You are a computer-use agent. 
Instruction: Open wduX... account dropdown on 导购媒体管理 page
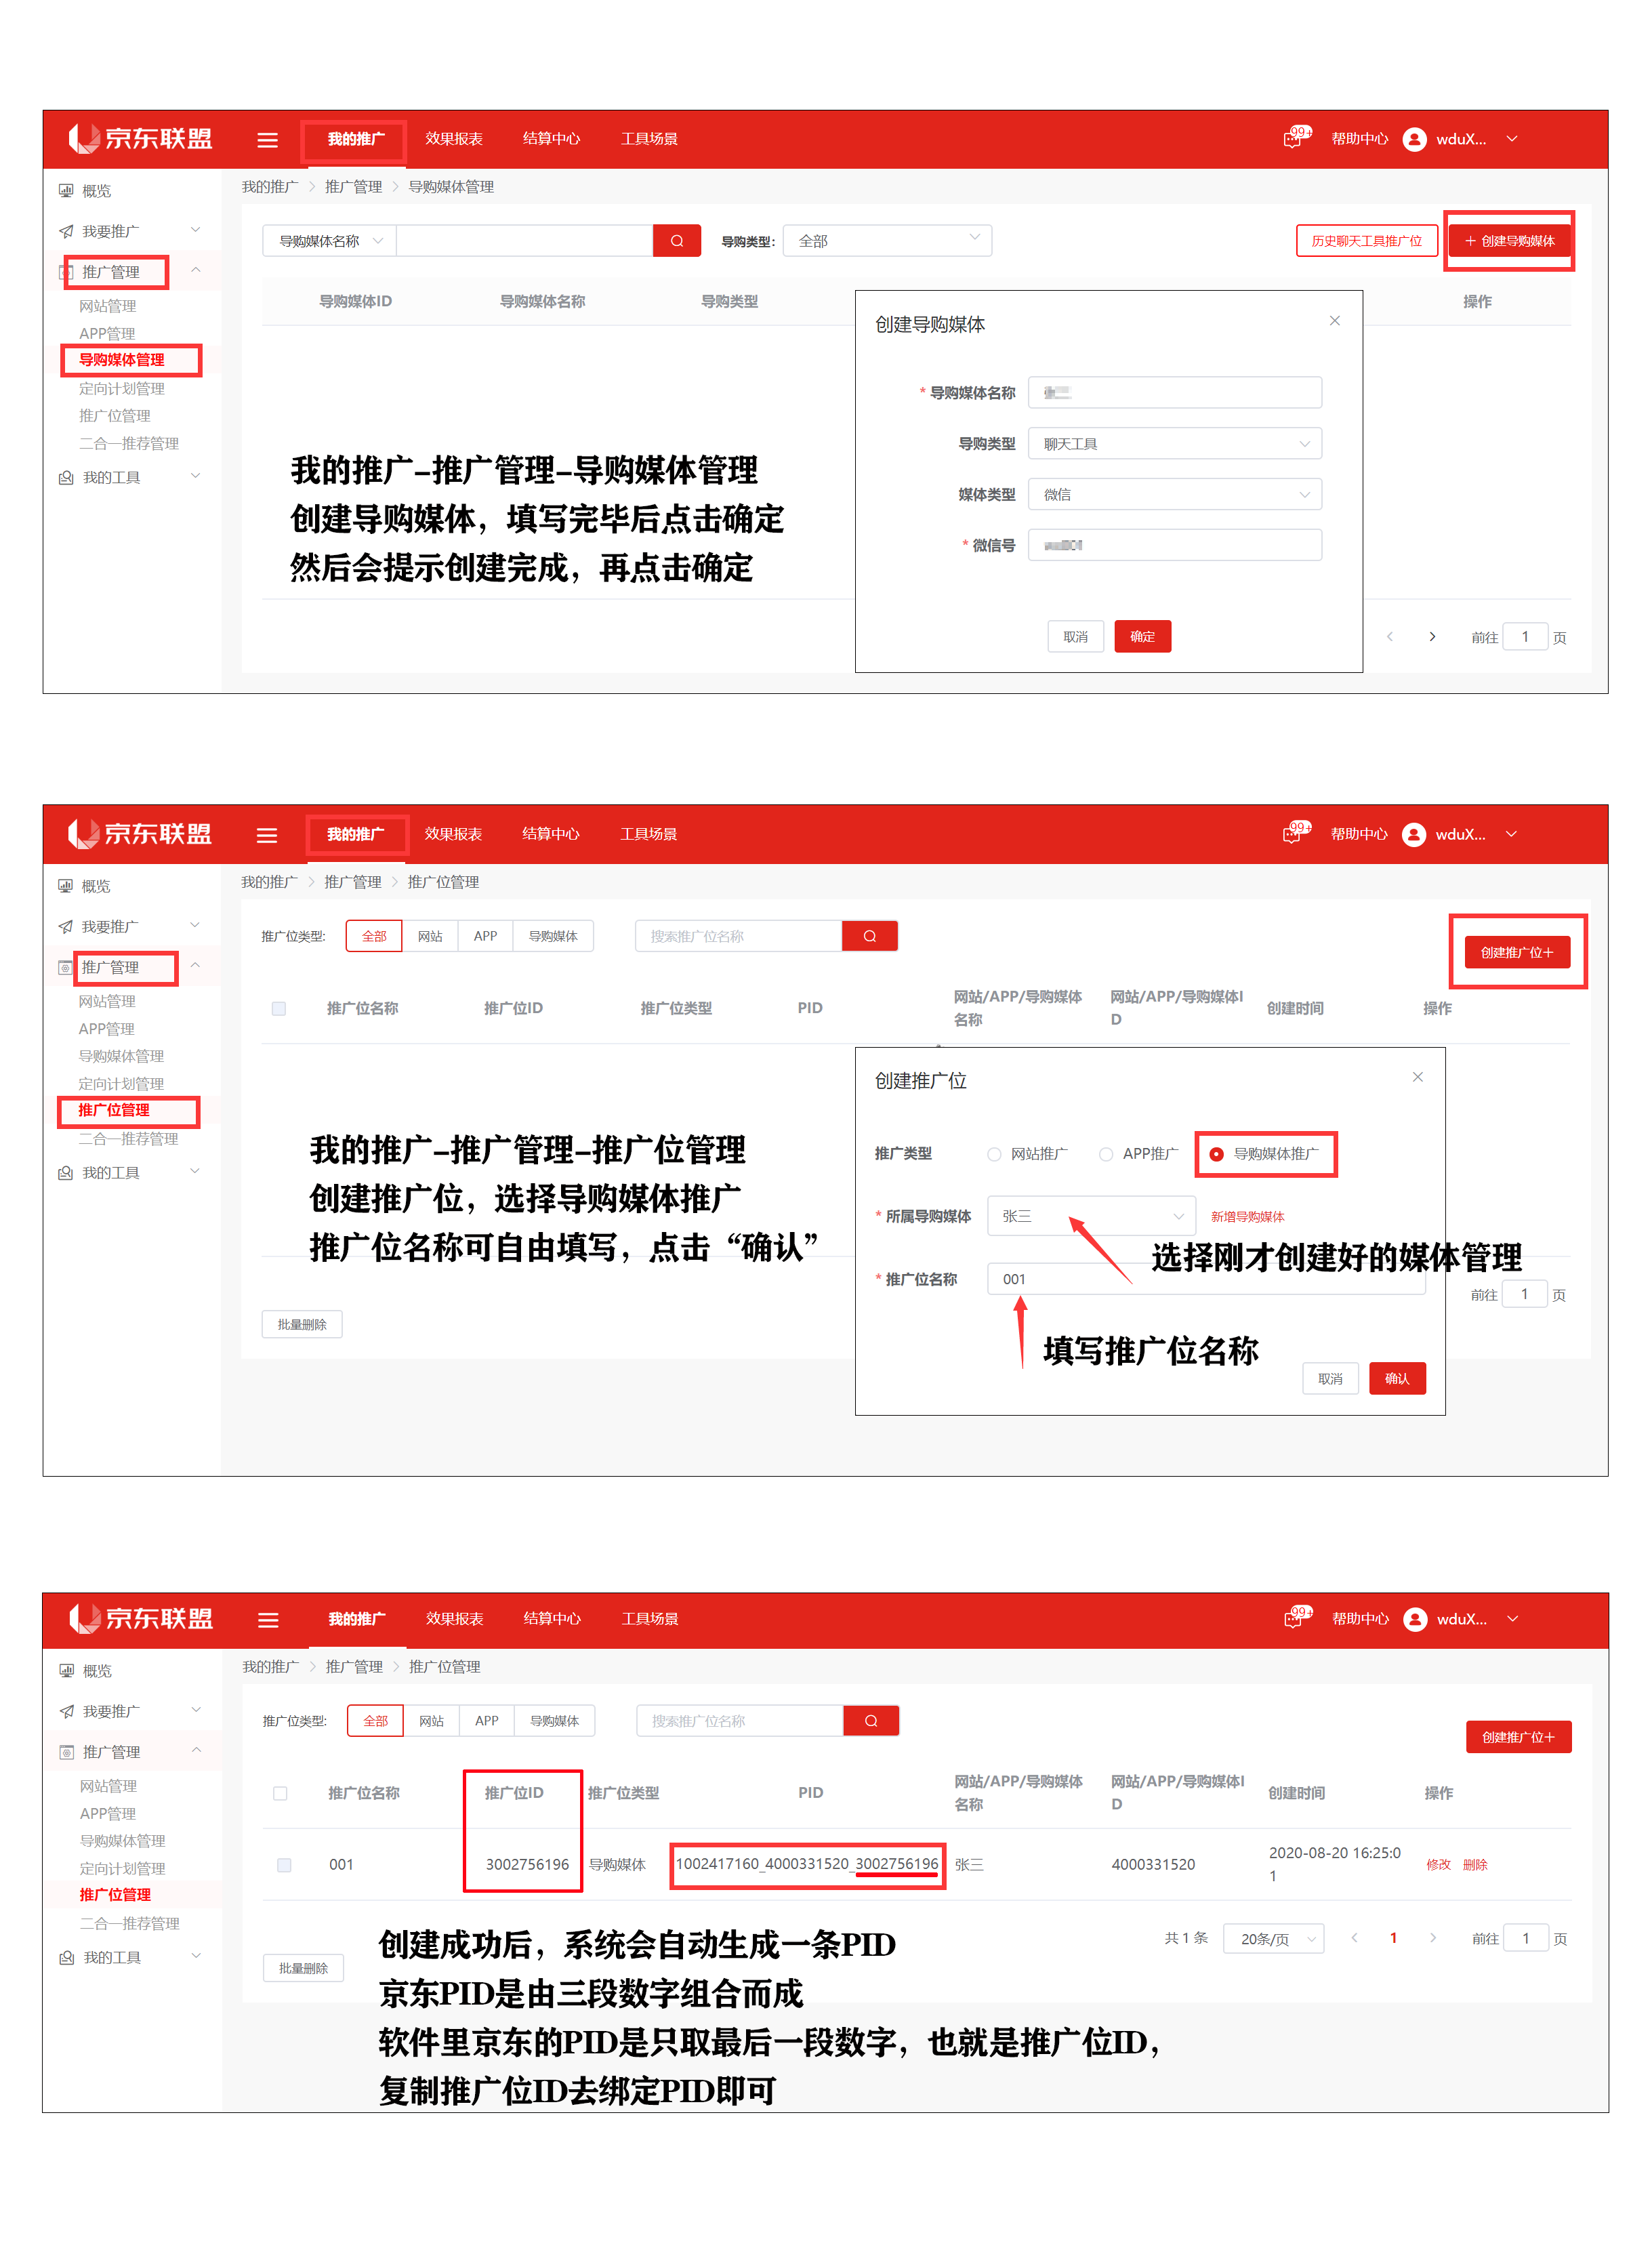pyautogui.click(x=1512, y=139)
